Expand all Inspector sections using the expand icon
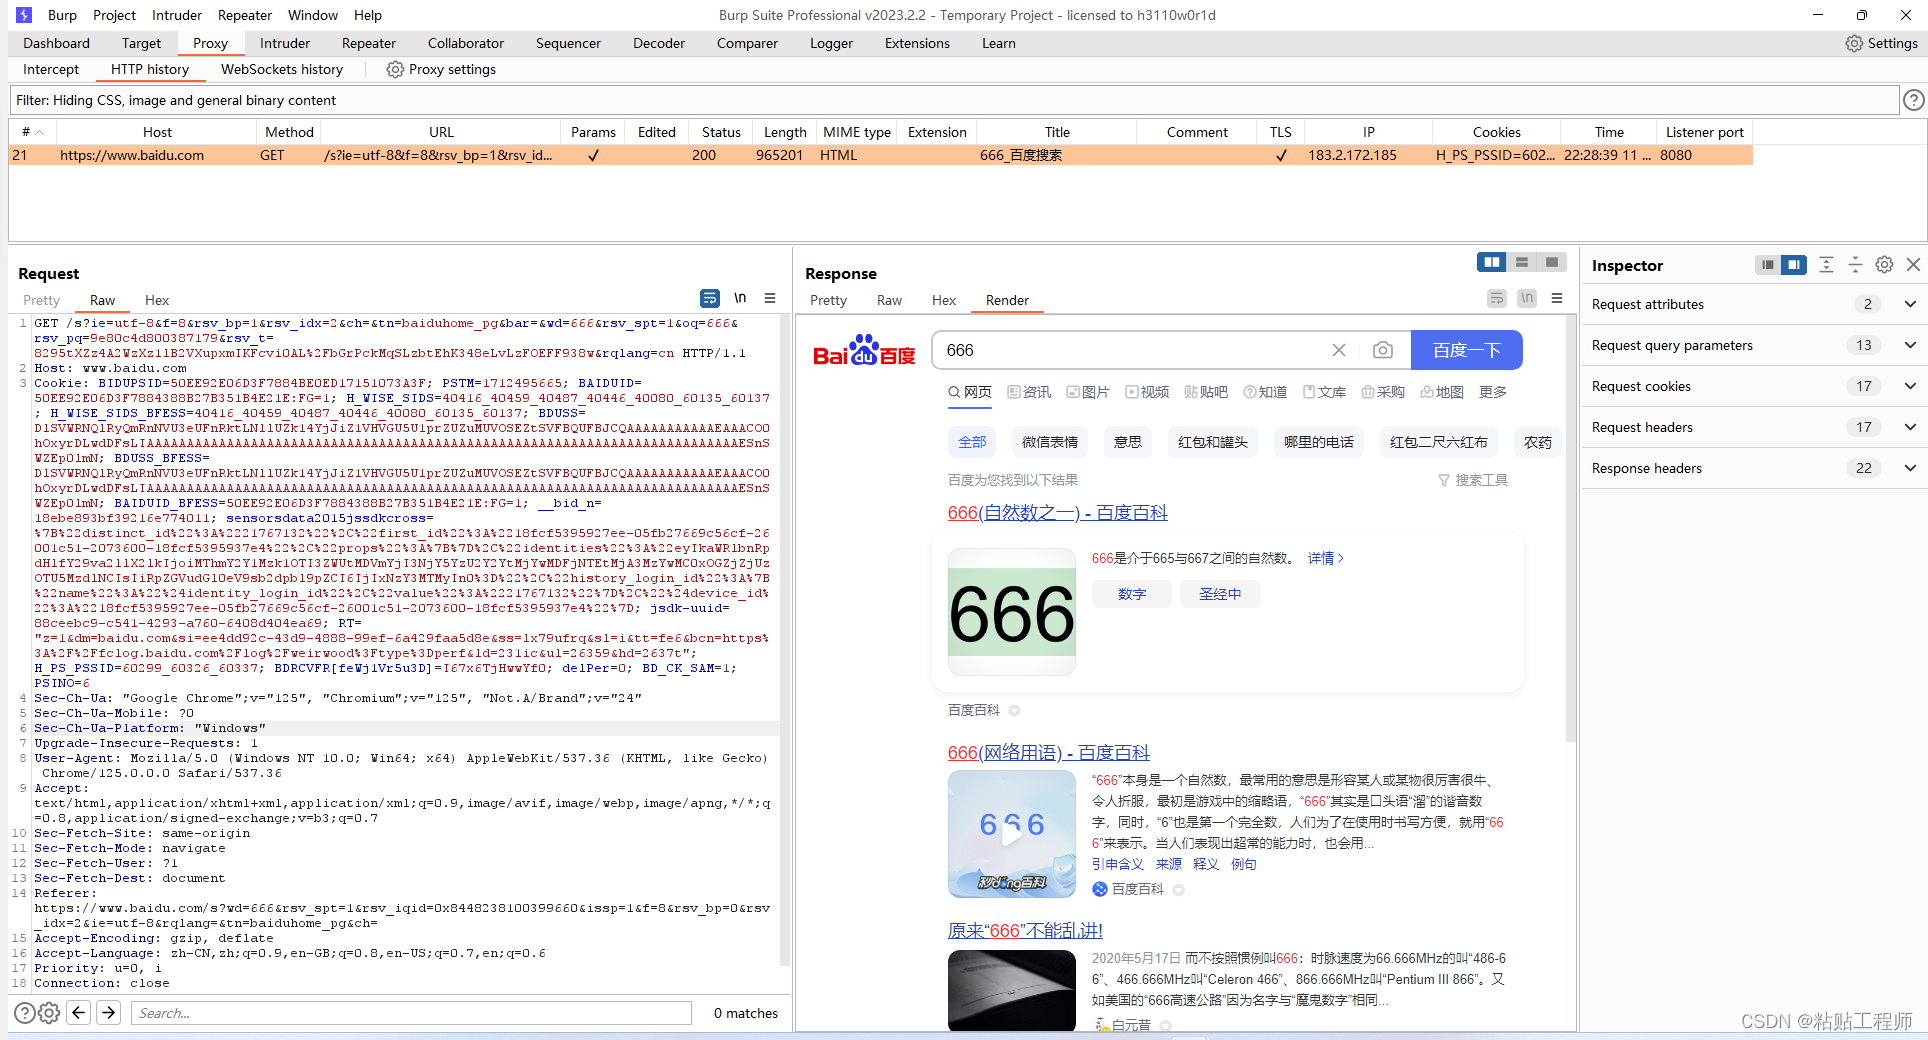Viewport: 1928px width, 1040px height. [x=1827, y=265]
